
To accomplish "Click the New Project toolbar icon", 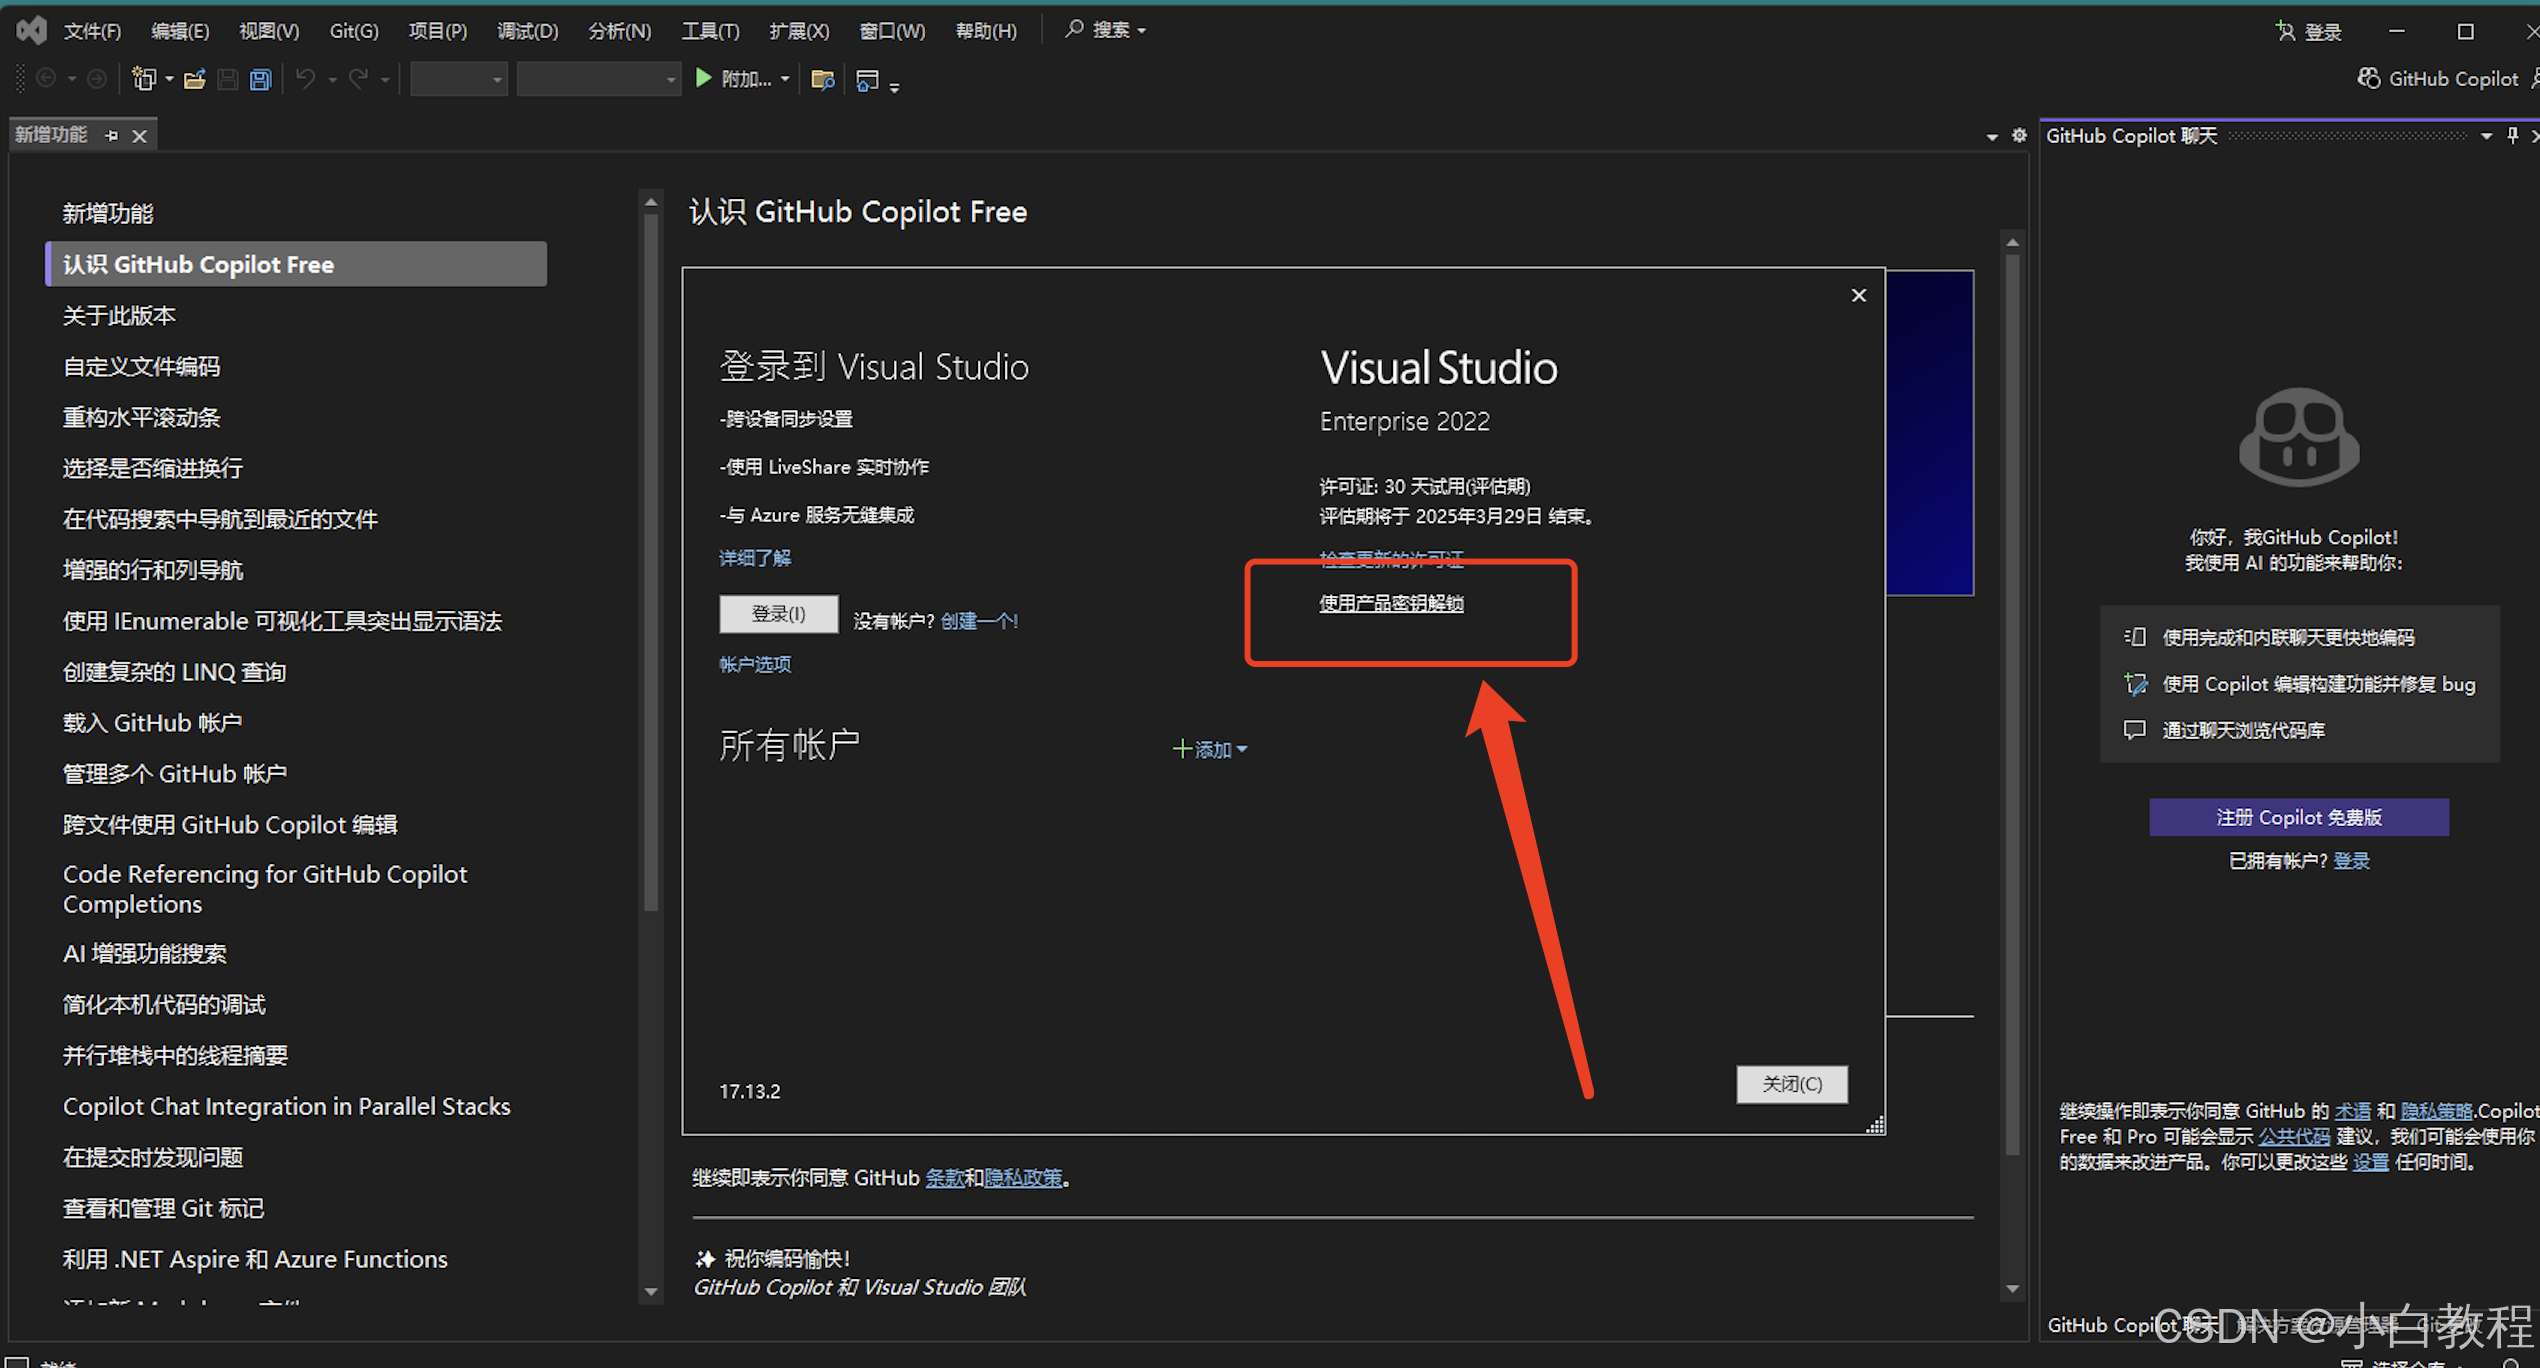I will (x=144, y=79).
